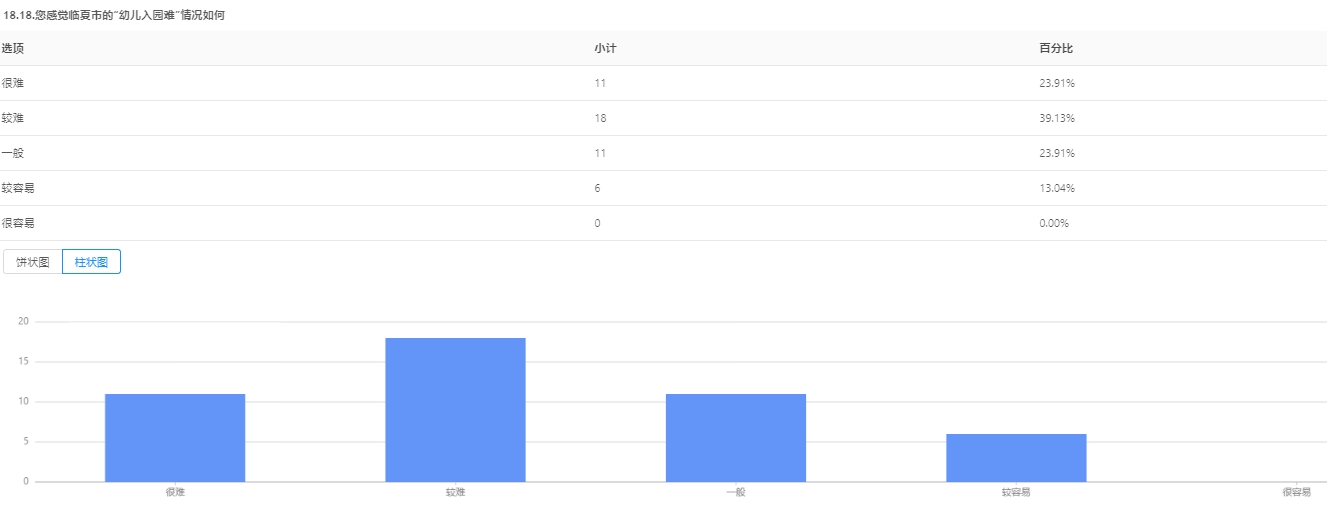Click the 百分比 column header

click(1056, 48)
